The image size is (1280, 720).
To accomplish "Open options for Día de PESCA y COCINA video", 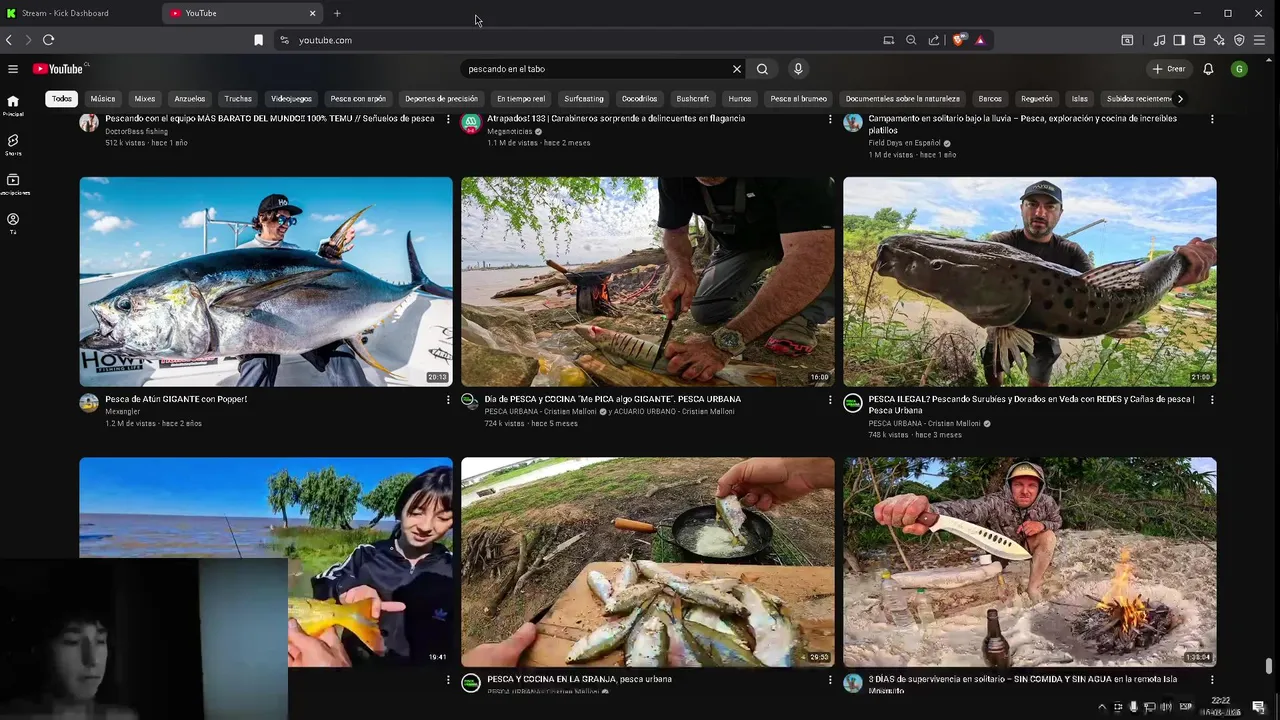I will (x=830, y=400).
